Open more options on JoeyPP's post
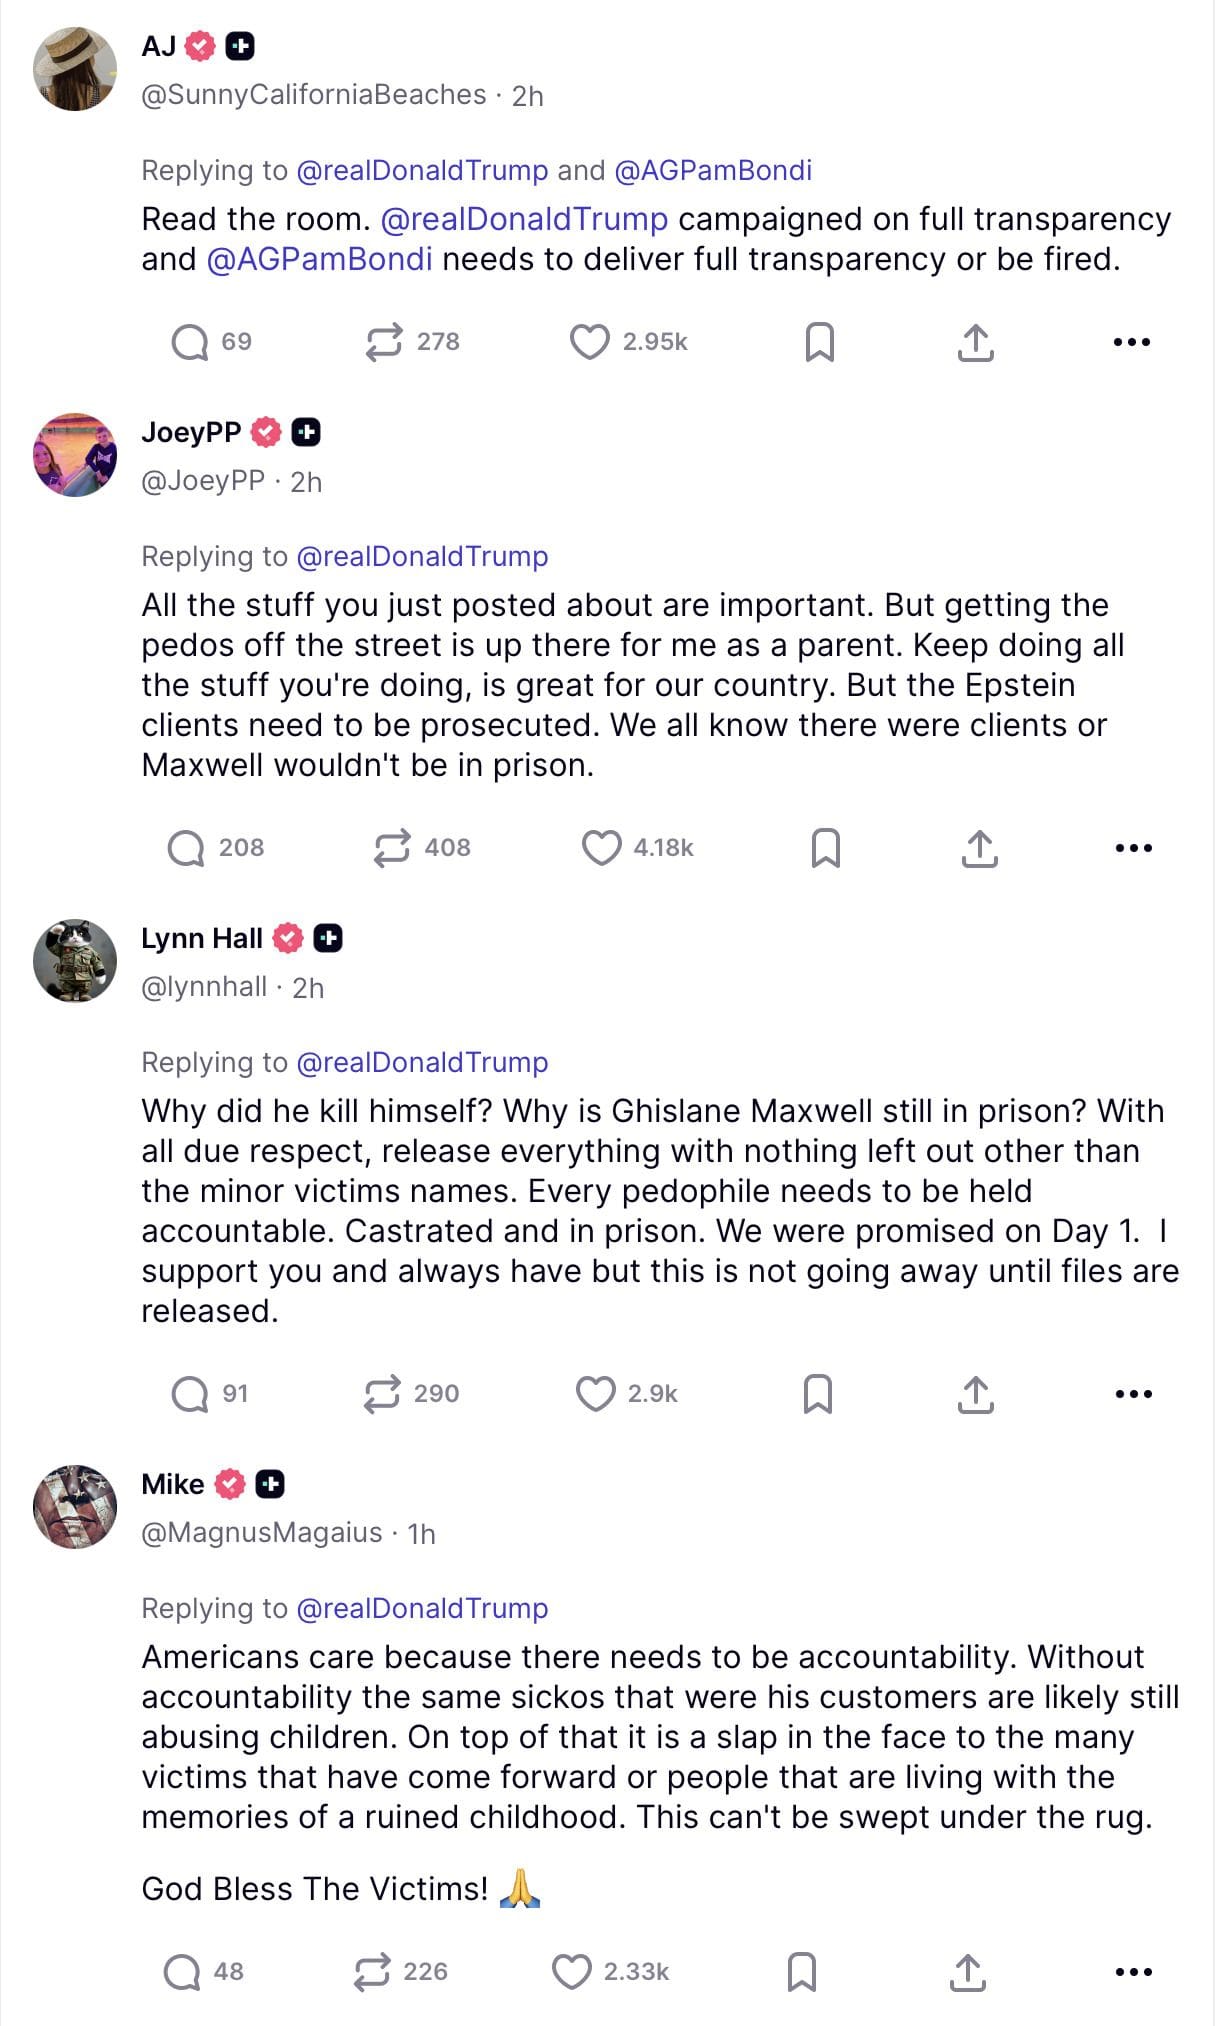 pyautogui.click(x=1133, y=848)
